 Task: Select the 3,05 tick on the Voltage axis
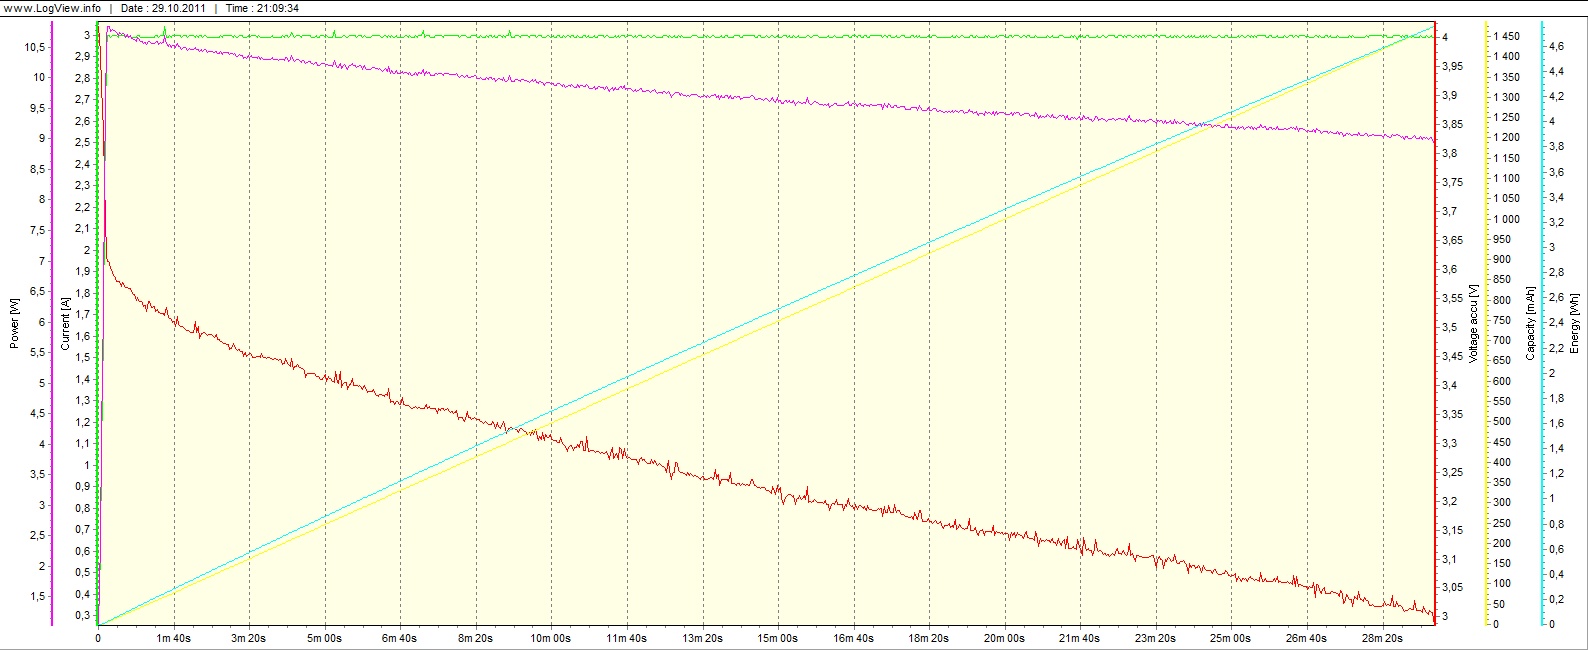pyautogui.click(x=1451, y=587)
